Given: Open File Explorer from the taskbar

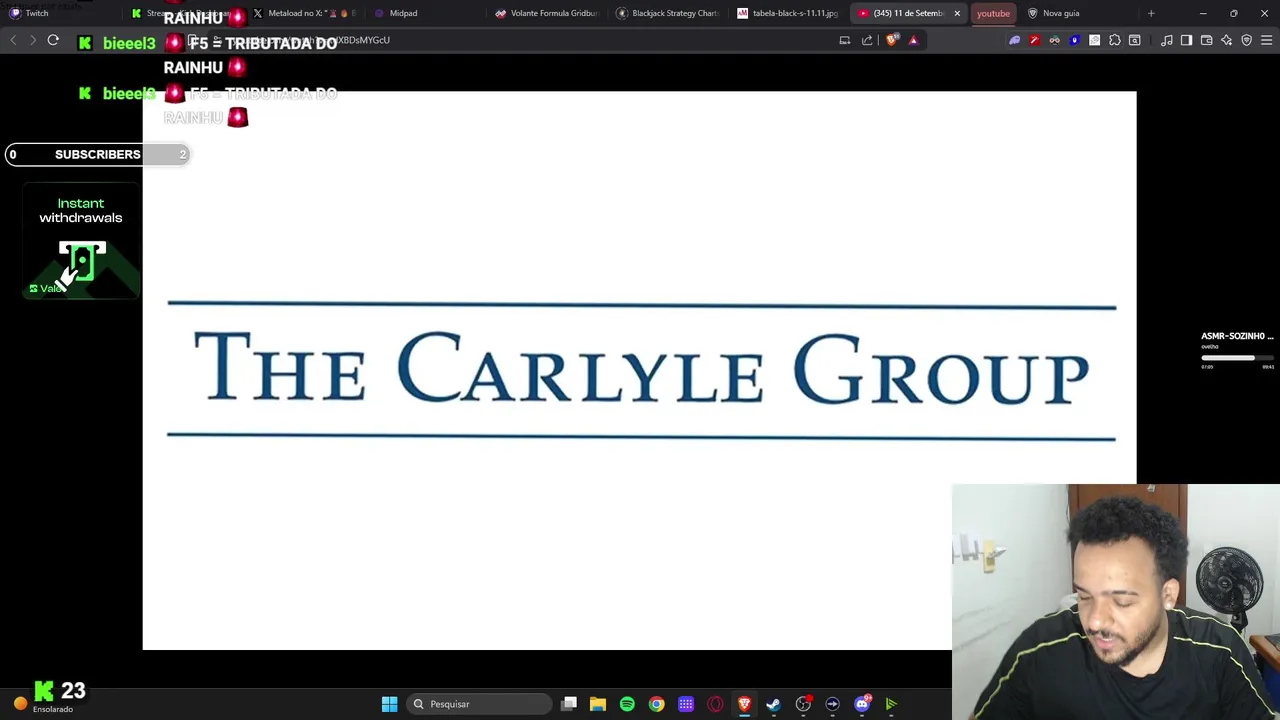Looking at the screenshot, I should (x=598, y=704).
